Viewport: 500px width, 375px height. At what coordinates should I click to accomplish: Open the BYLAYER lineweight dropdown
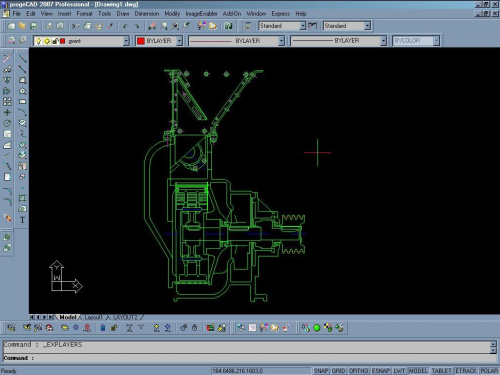coord(338,41)
